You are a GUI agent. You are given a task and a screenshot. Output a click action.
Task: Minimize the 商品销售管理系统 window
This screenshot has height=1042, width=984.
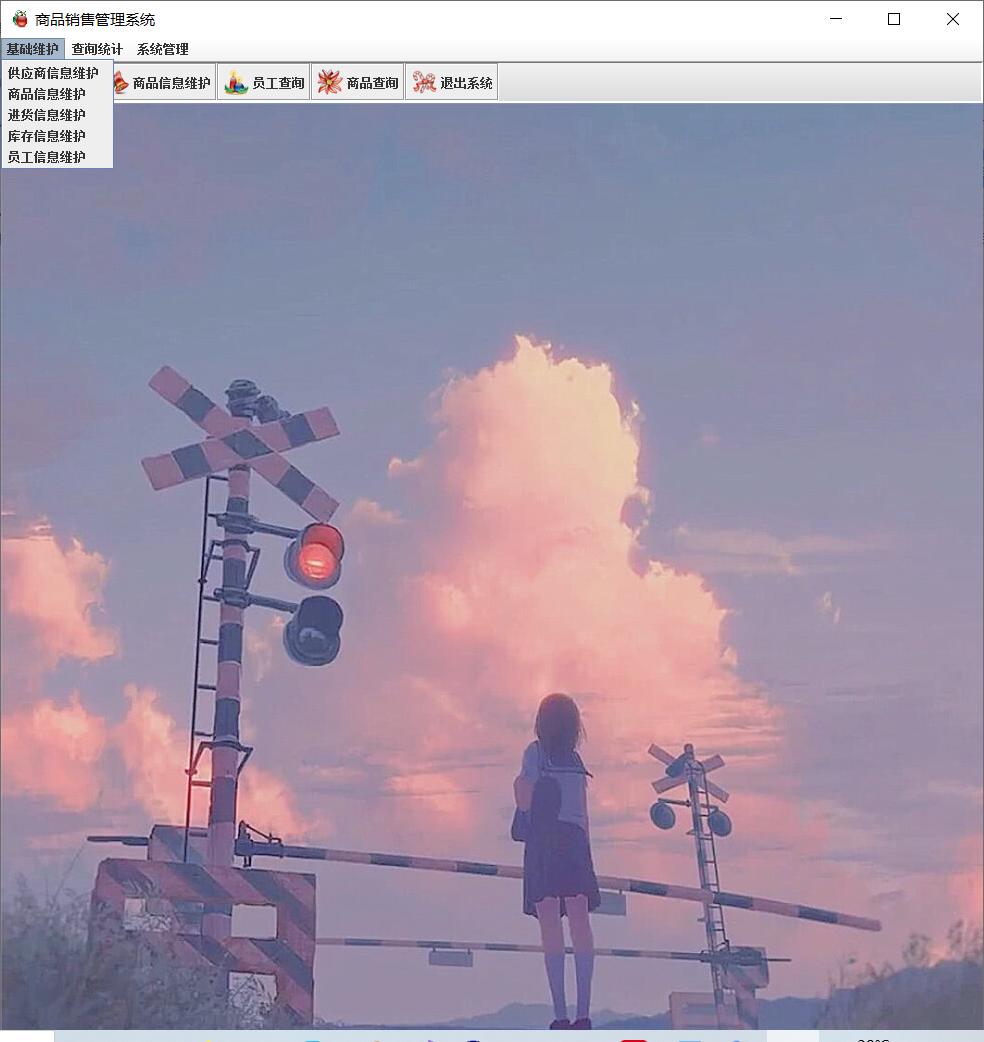(836, 19)
